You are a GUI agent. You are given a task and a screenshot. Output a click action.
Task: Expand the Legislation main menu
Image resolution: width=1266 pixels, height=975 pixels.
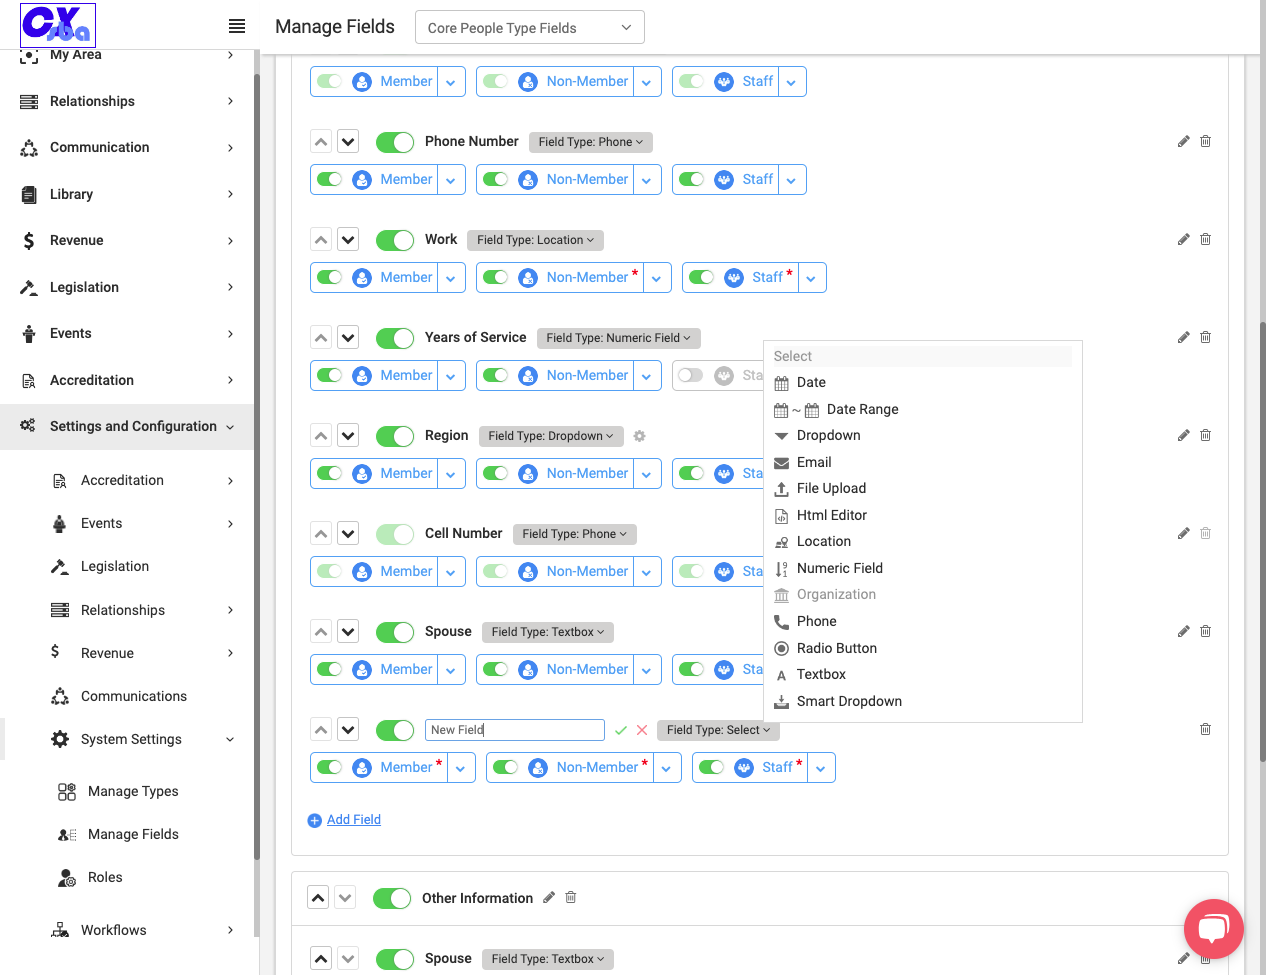click(x=230, y=287)
